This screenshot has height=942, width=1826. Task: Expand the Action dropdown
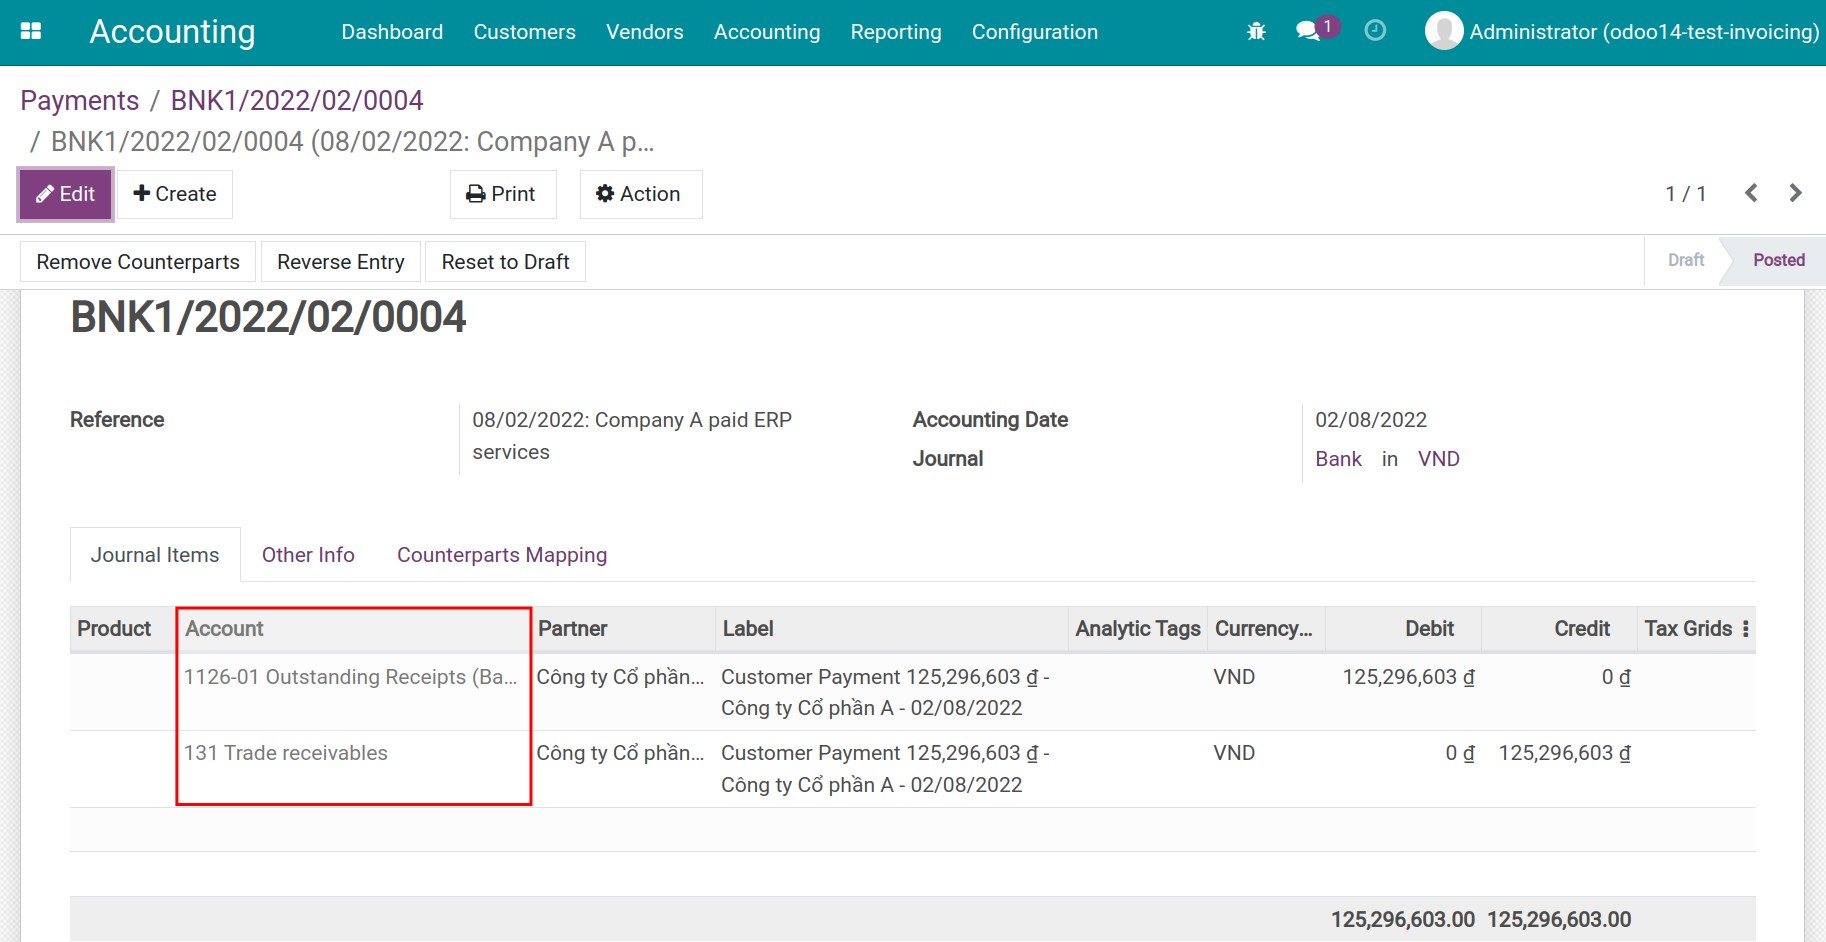coord(640,194)
